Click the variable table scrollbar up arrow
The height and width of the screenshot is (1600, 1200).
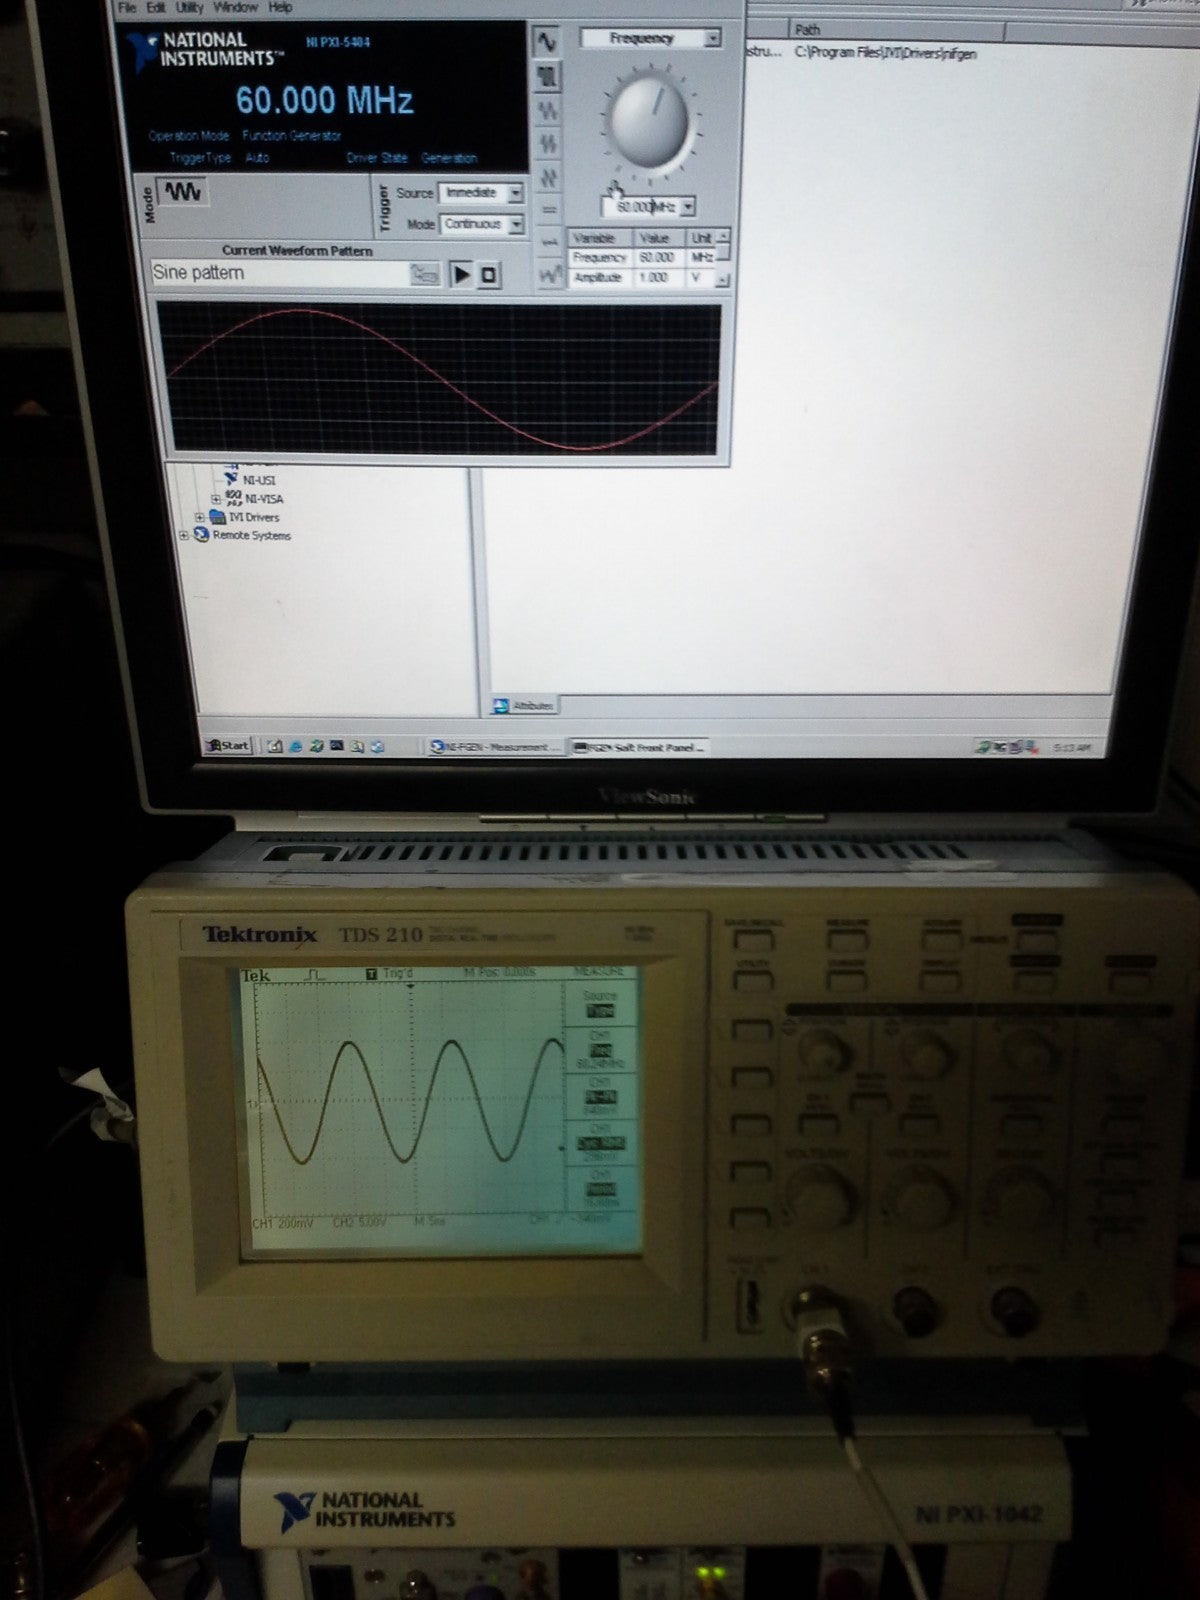(723, 237)
